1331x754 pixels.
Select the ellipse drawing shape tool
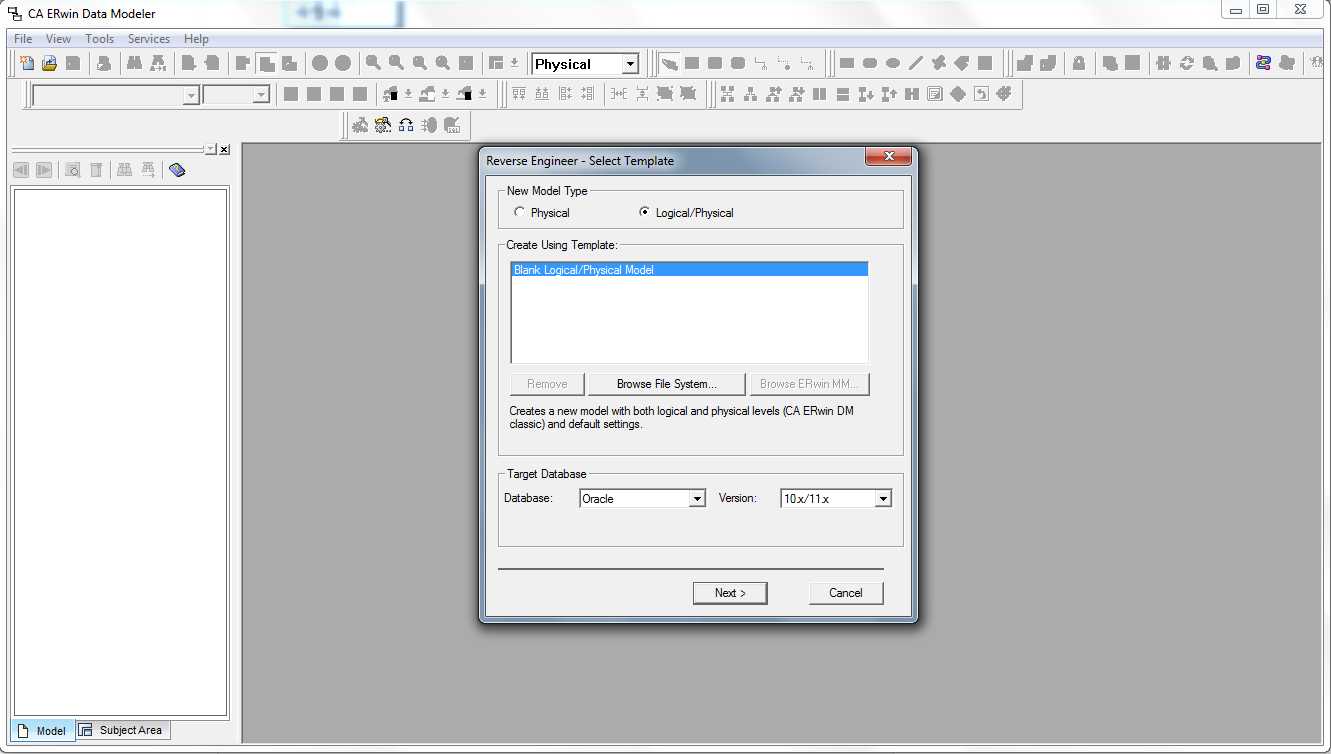[x=893, y=63]
